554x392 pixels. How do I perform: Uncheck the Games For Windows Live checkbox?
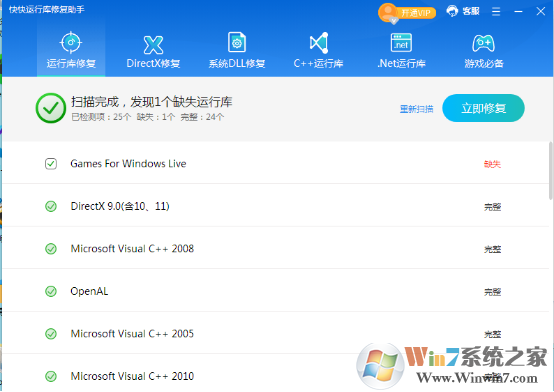pos(51,164)
